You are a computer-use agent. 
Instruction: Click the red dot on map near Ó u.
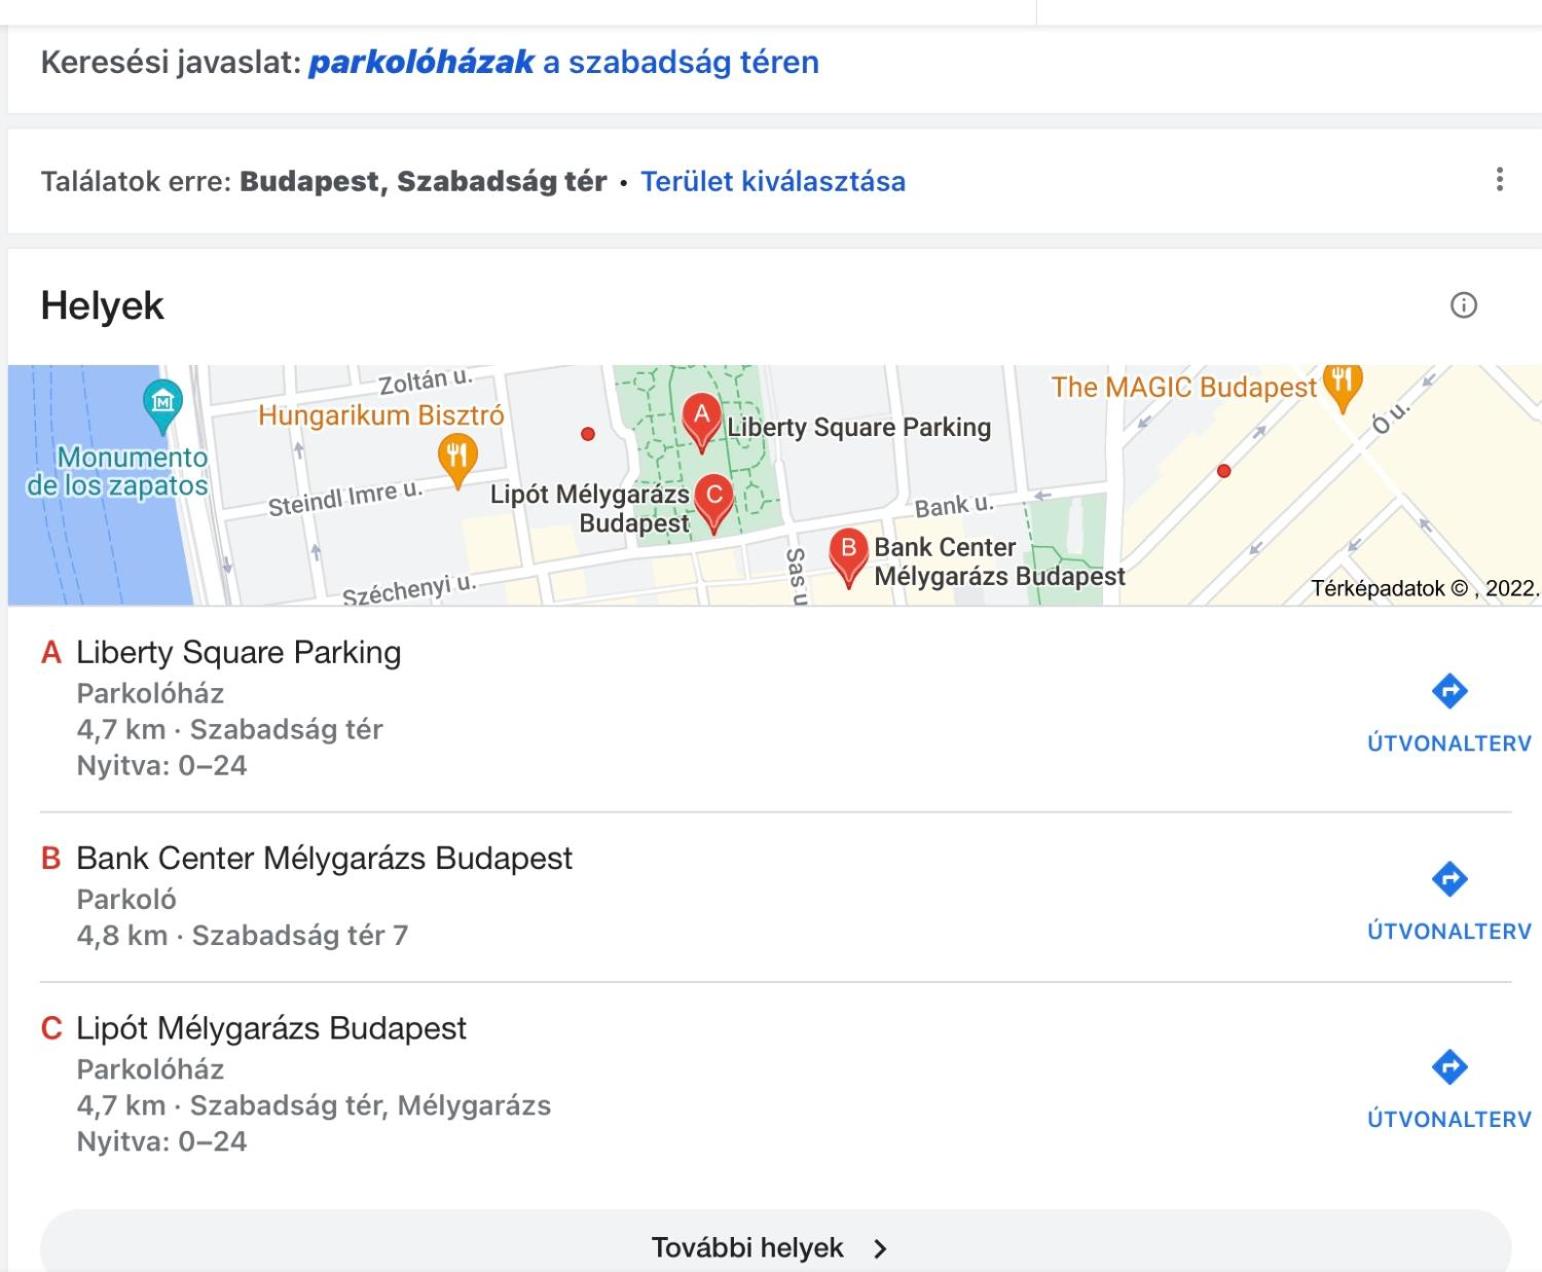click(1223, 470)
